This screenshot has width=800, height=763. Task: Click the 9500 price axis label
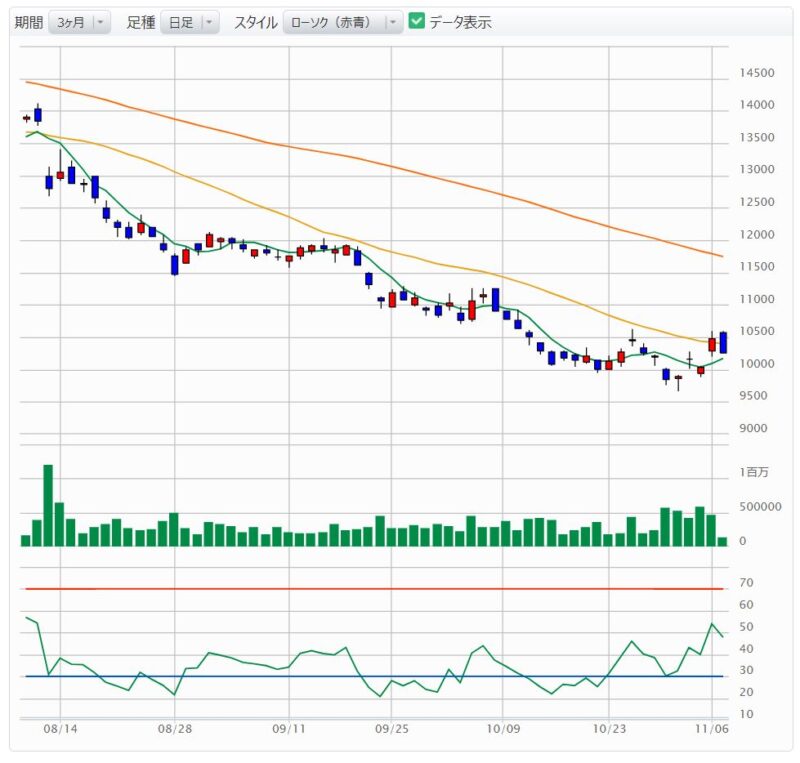[x=754, y=396]
